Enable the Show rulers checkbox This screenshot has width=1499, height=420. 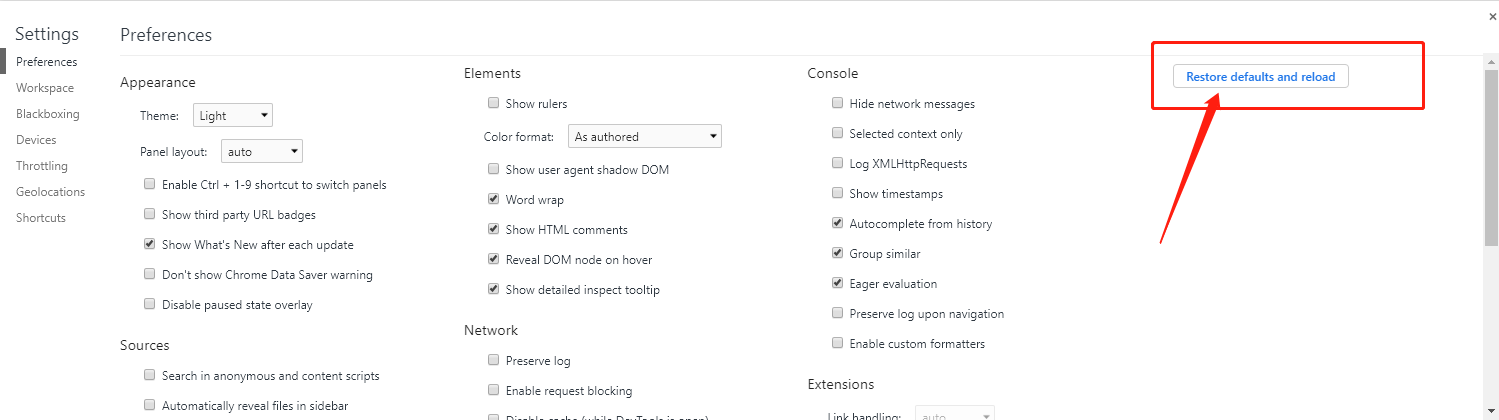coord(494,103)
